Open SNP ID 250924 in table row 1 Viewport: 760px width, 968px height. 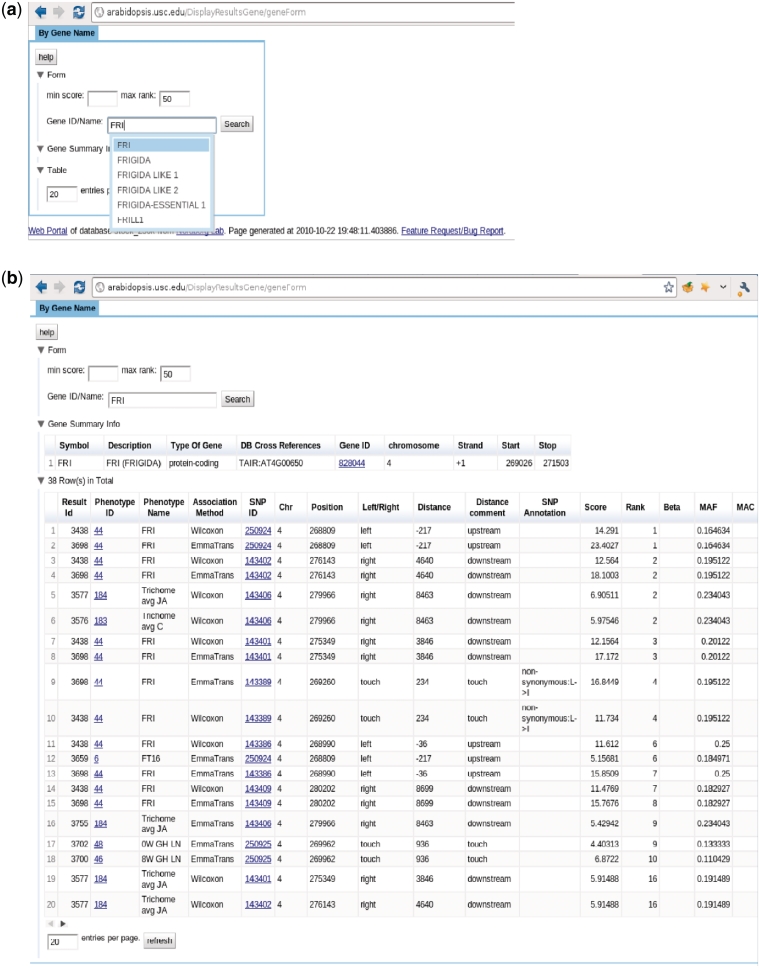258,530
